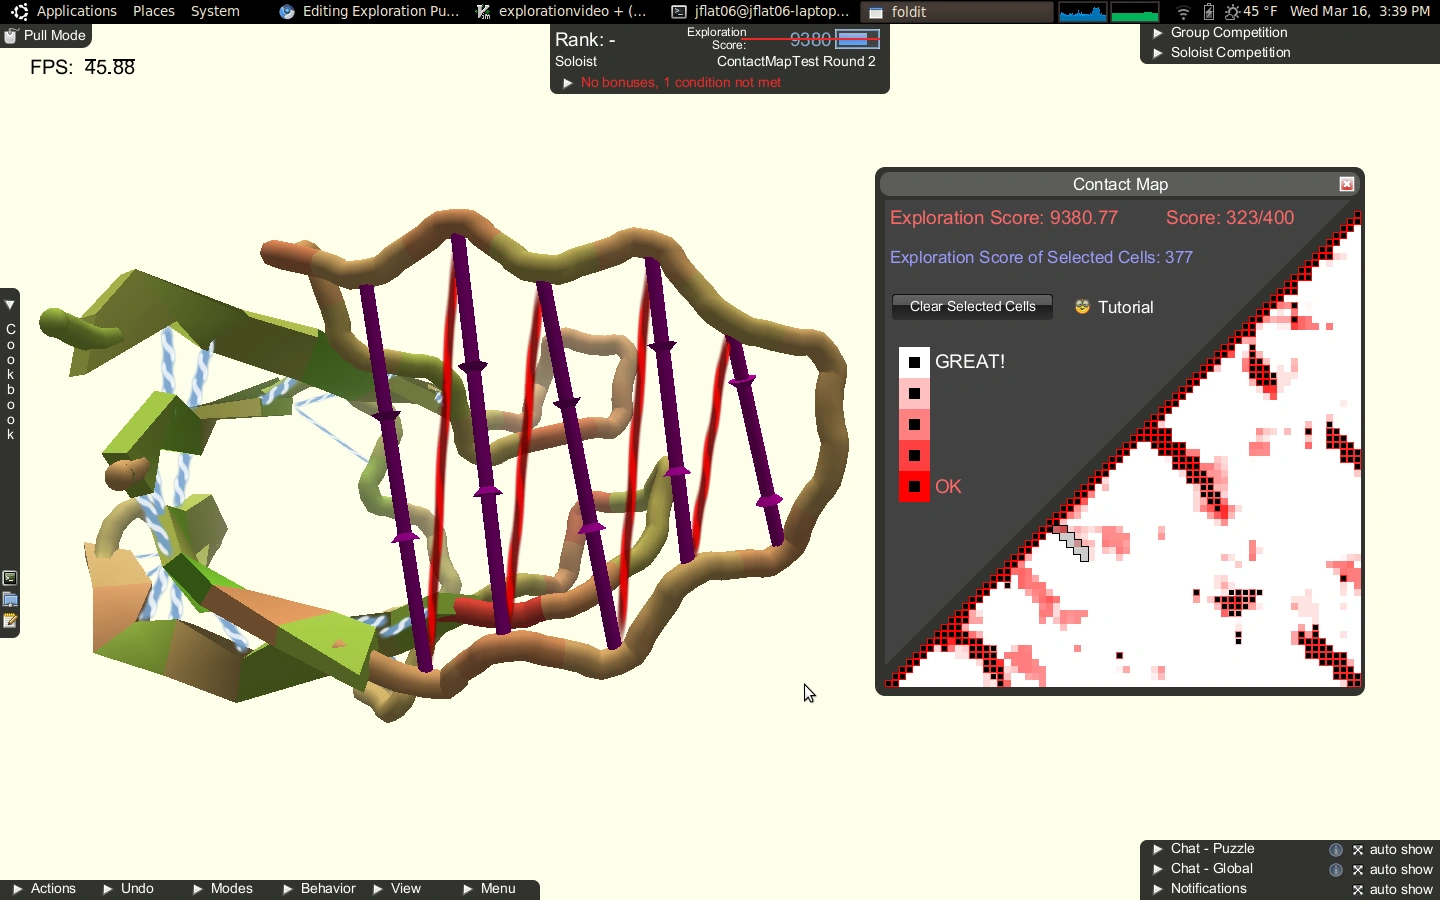Open the Applications menu

(x=77, y=12)
